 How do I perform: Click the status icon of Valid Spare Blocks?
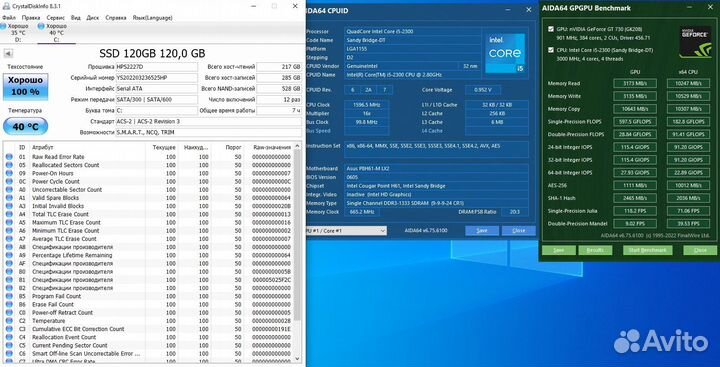coord(9,198)
